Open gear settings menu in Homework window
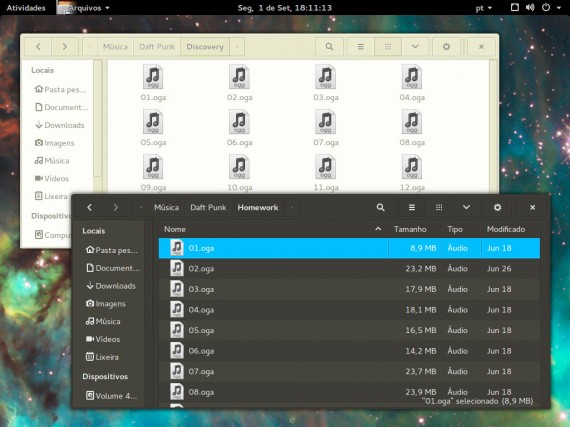The width and height of the screenshot is (570, 427). tap(497, 208)
